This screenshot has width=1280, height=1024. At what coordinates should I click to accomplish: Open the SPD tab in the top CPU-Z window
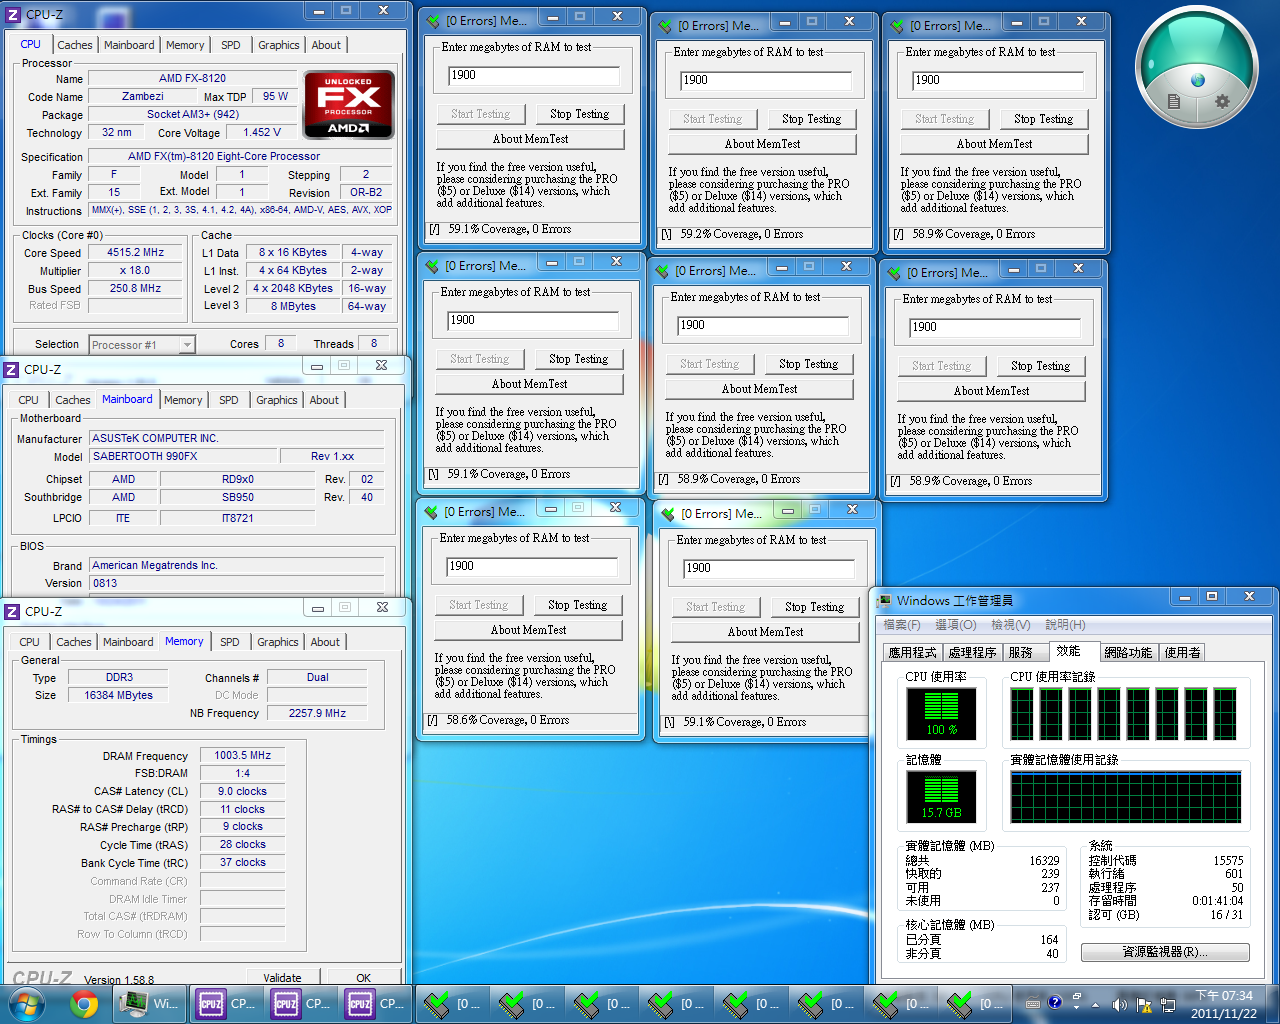coord(231,45)
